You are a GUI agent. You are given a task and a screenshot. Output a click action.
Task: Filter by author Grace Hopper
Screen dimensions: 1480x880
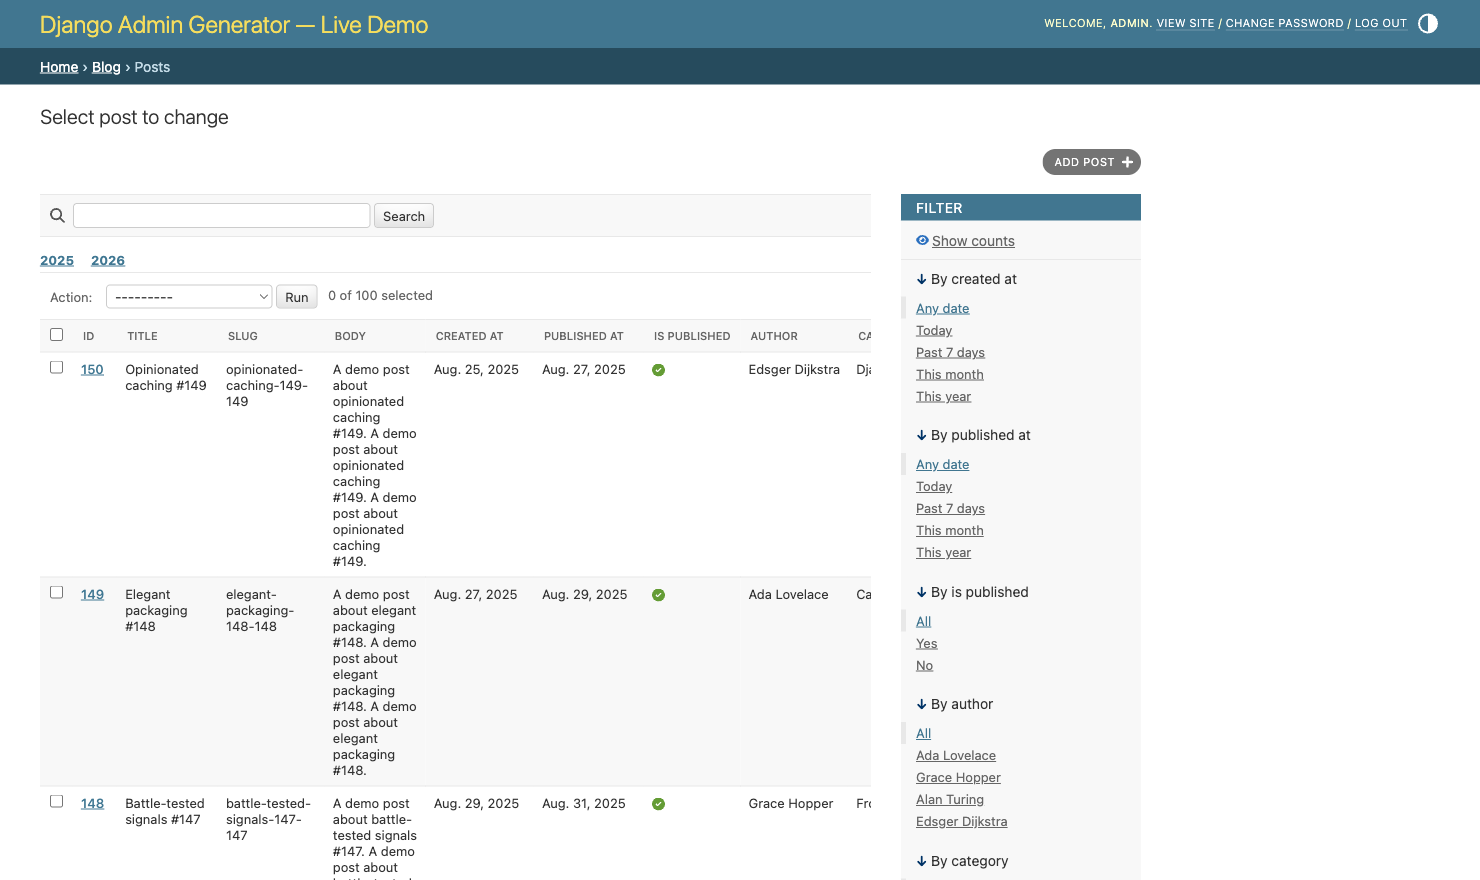click(x=958, y=778)
